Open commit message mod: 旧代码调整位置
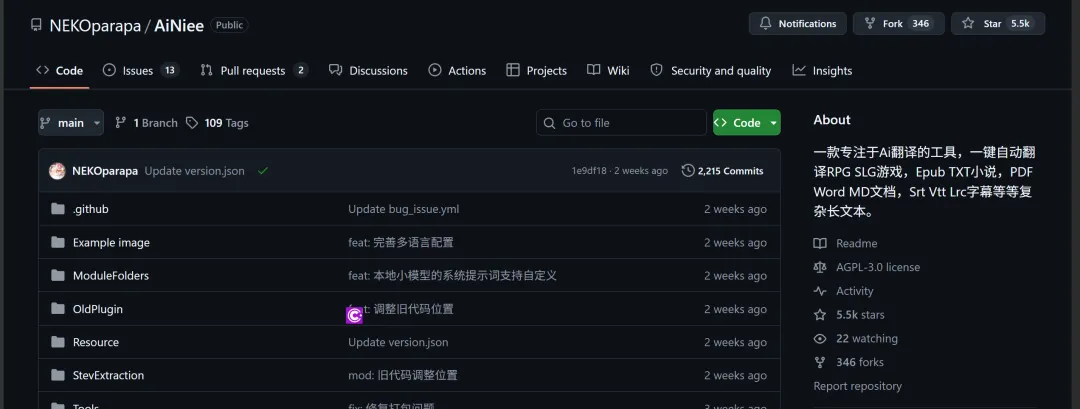 (x=403, y=375)
